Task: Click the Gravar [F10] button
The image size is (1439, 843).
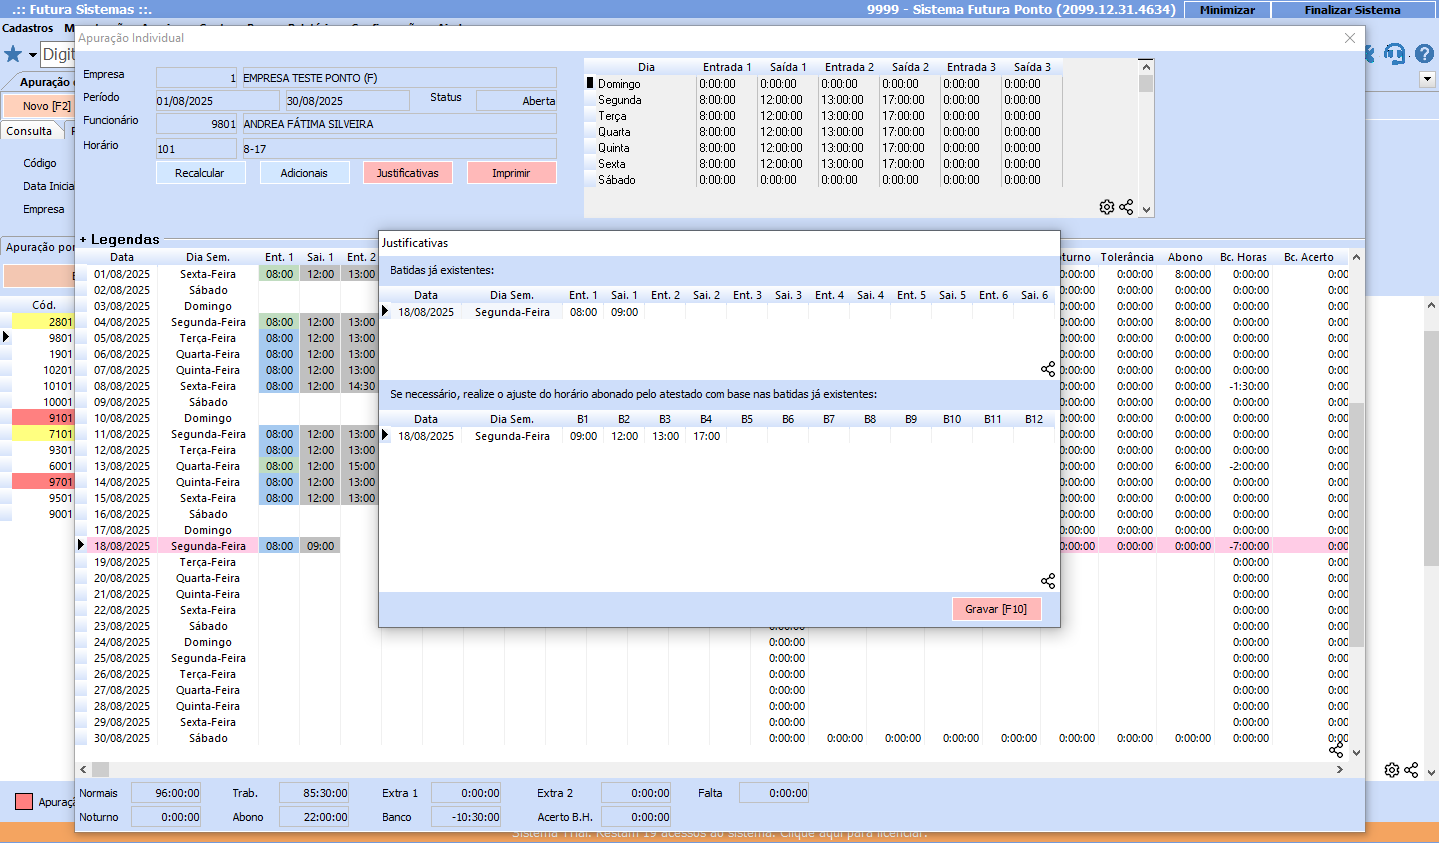Action: (x=996, y=609)
